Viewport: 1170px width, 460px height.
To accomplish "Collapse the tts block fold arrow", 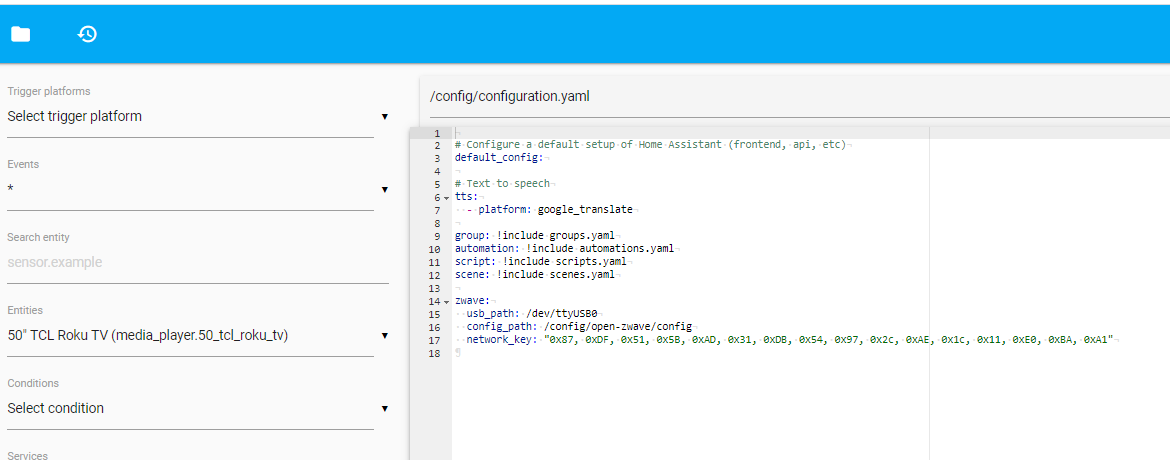I will 447,198.
